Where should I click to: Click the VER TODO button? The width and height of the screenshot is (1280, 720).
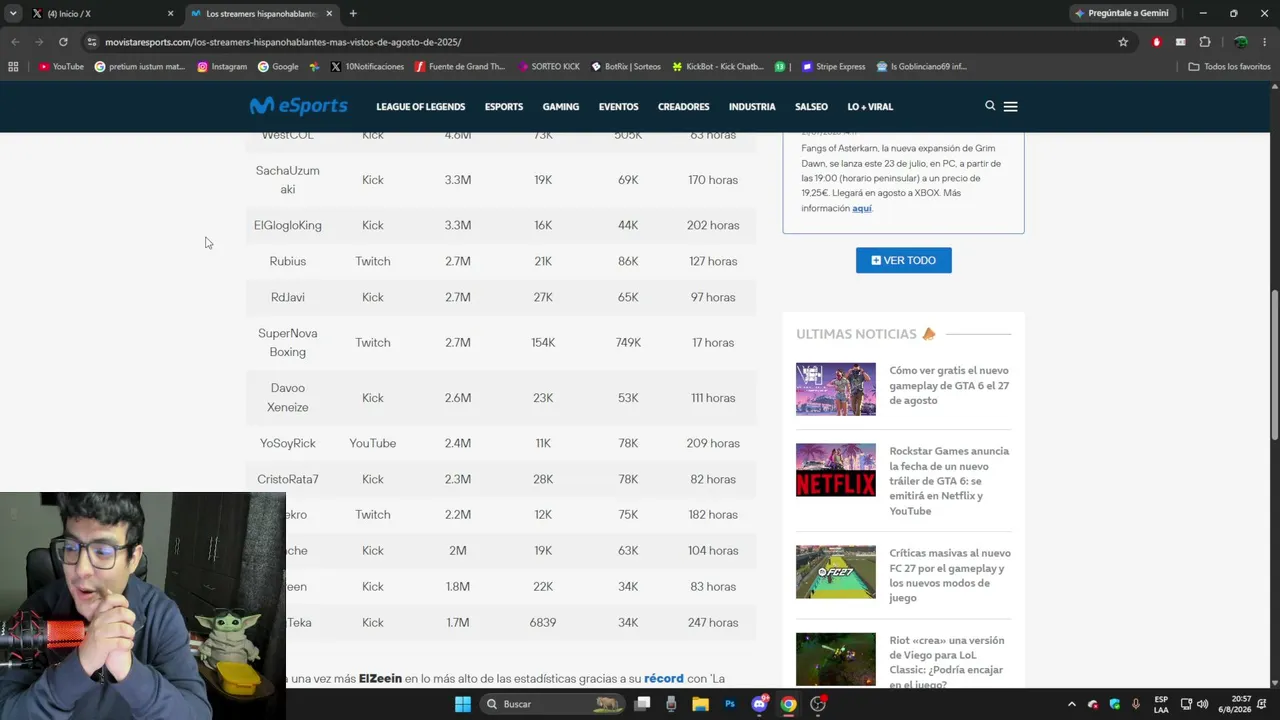click(x=904, y=260)
